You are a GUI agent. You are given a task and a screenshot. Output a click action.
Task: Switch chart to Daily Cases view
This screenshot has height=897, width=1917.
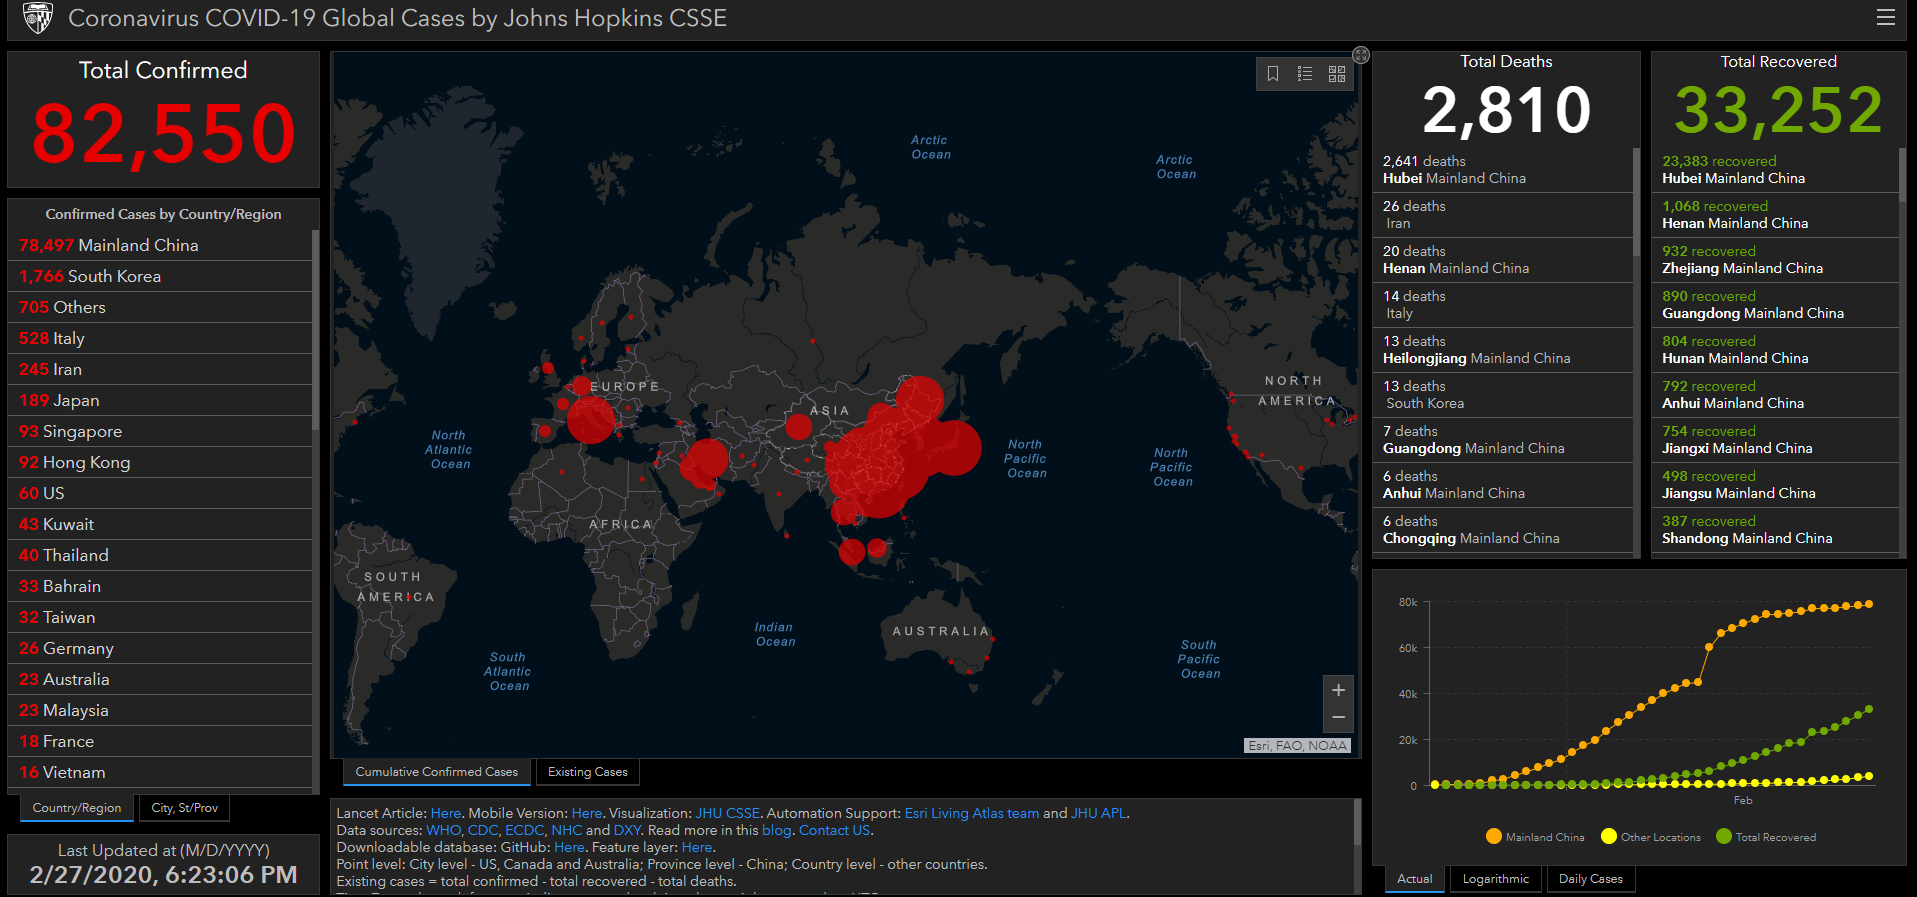[1591, 879]
